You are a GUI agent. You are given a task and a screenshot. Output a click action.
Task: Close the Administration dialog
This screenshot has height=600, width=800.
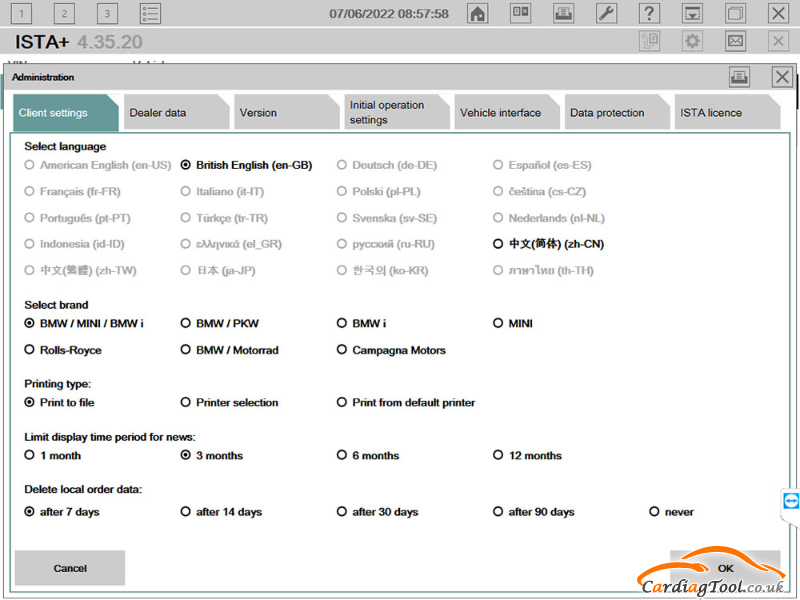tap(782, 77)
